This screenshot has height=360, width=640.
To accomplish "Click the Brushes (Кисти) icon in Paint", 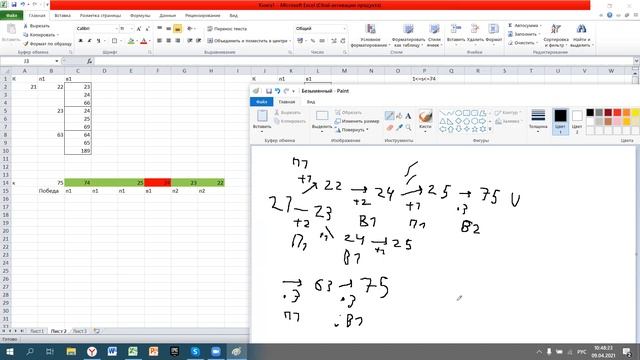I will tap(425, 117).
